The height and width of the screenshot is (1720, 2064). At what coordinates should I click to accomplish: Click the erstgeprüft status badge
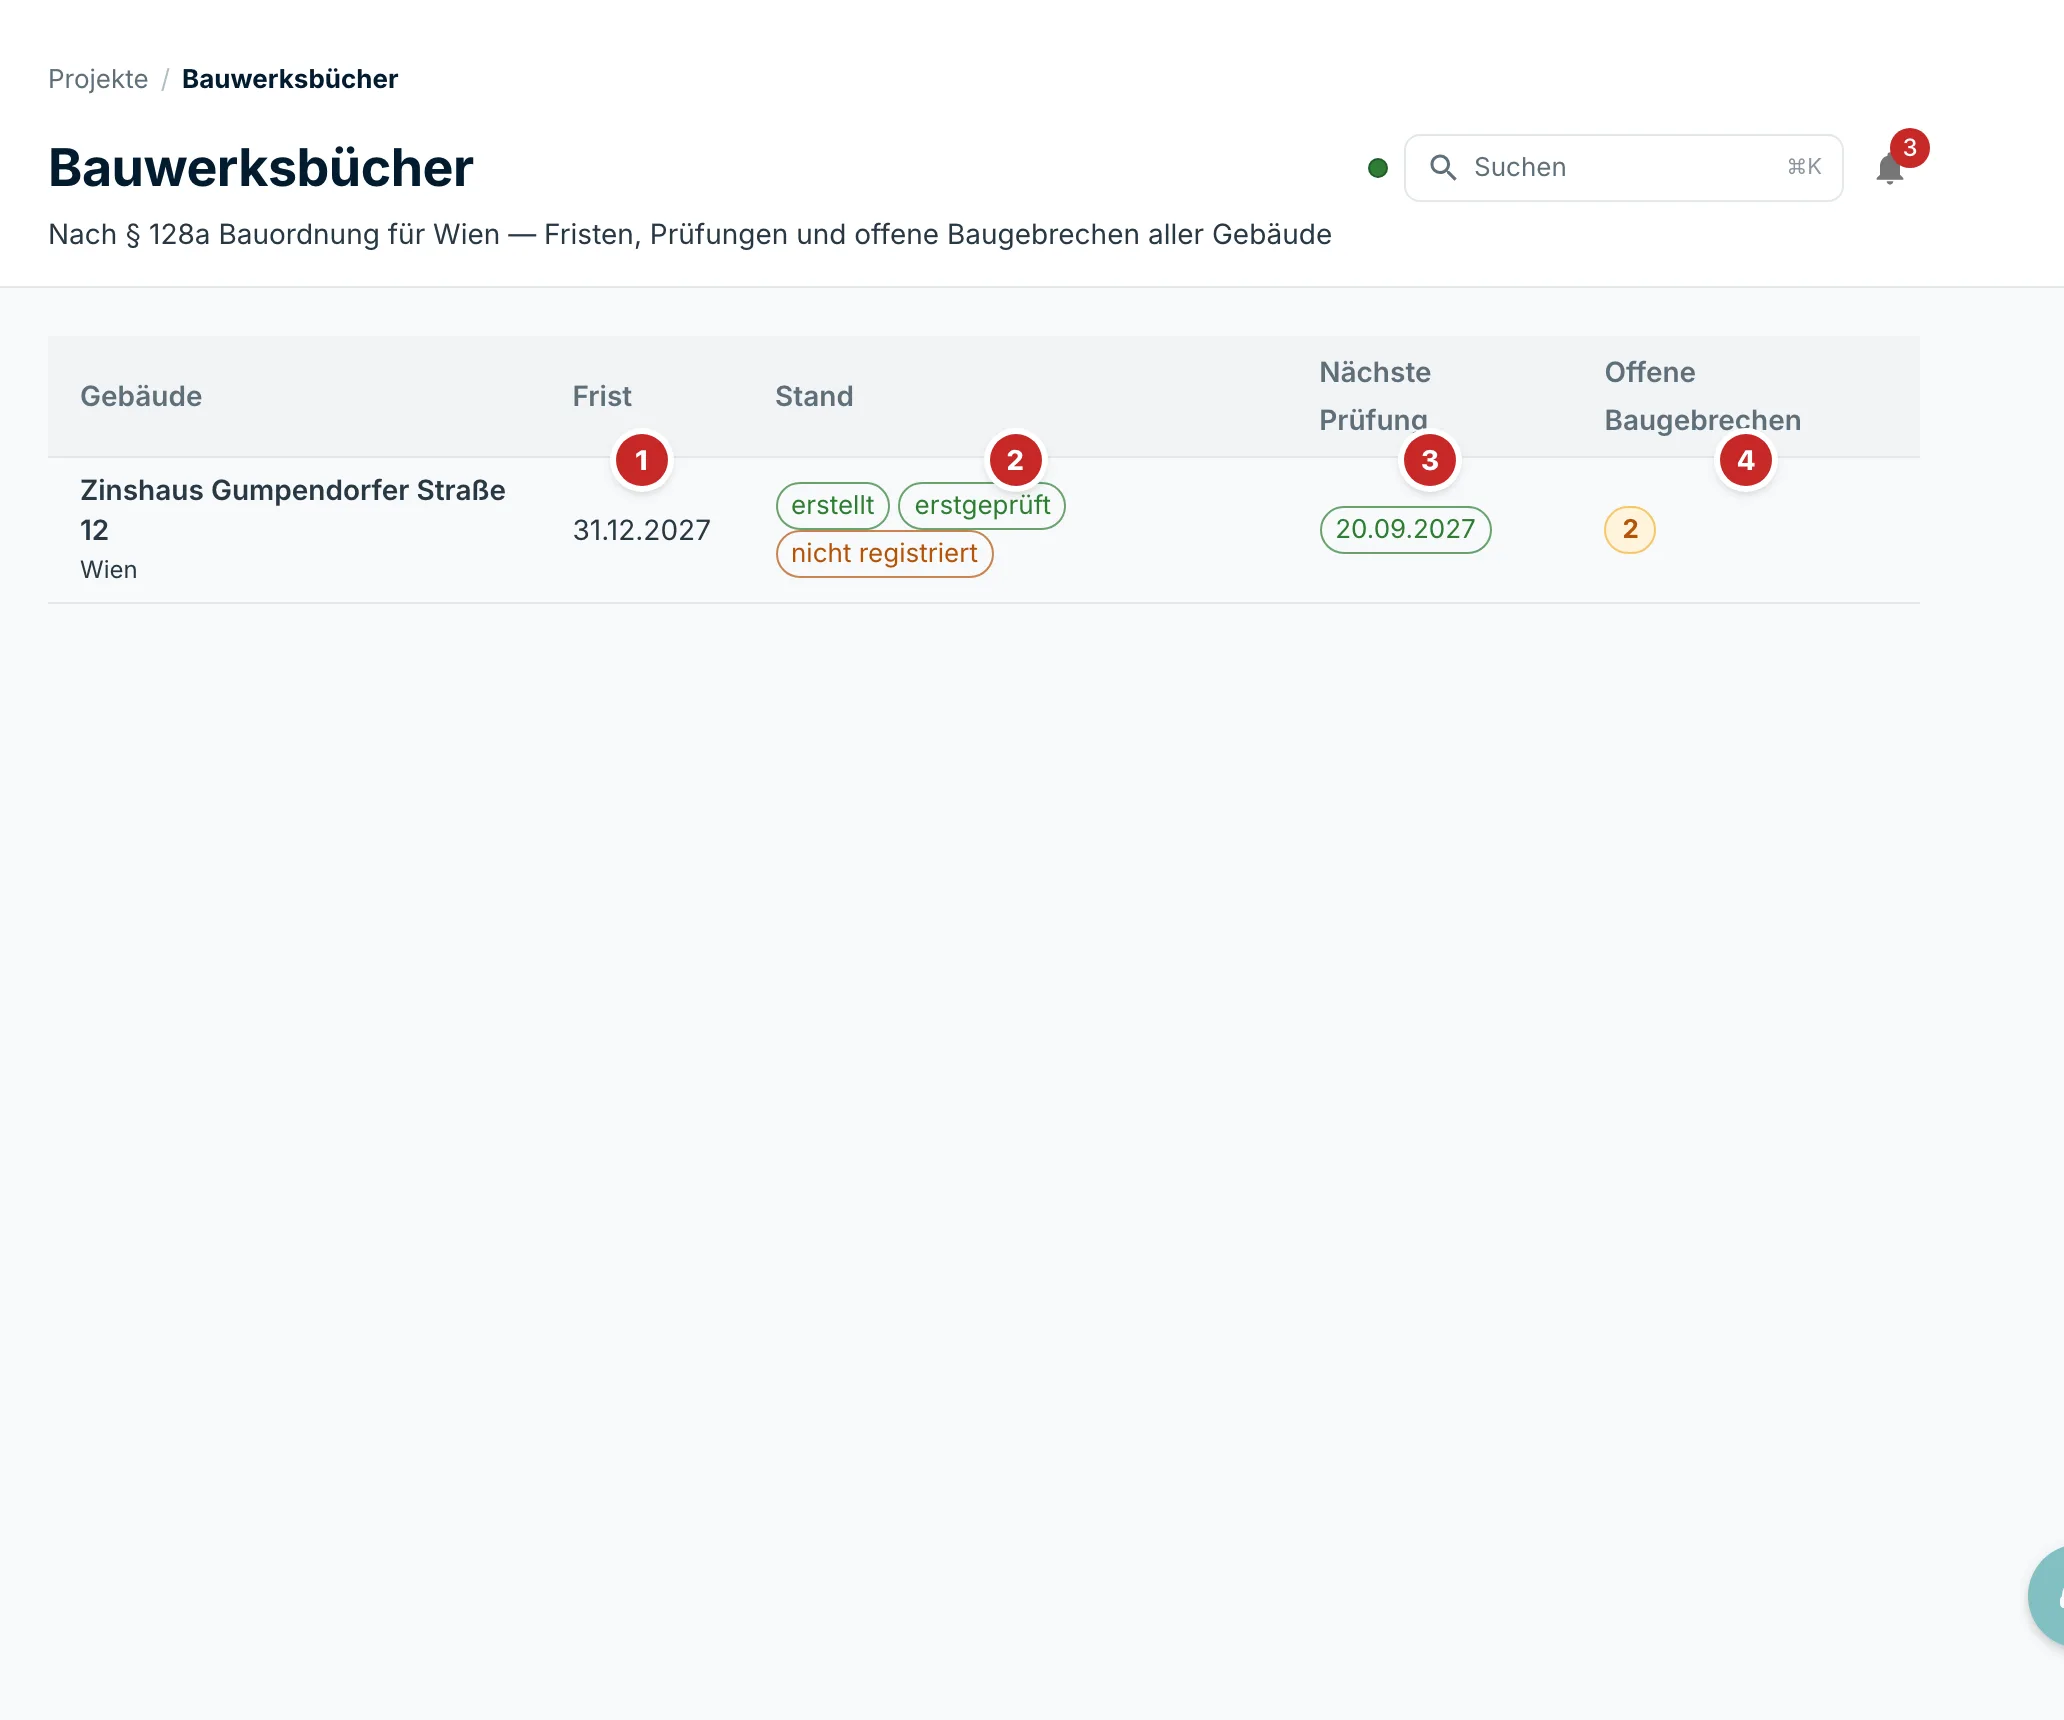982,505
